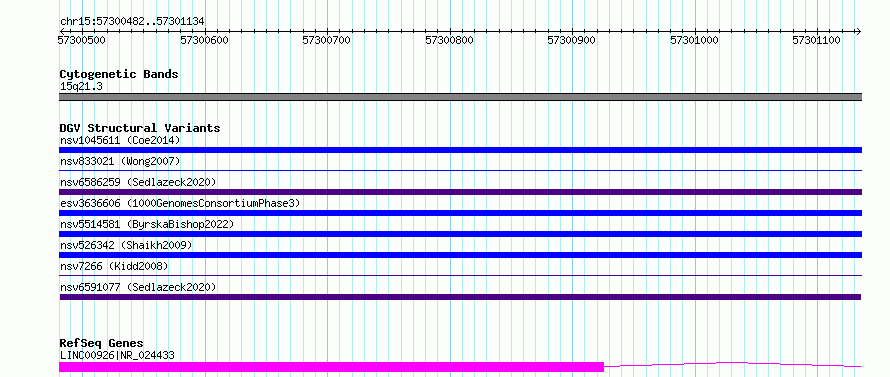The height and width of the screenshot is (377, 890).
Task: Open variant nsv1045611 (Coe2014) label
Action: pyautogui.click(x=120, y=140)
